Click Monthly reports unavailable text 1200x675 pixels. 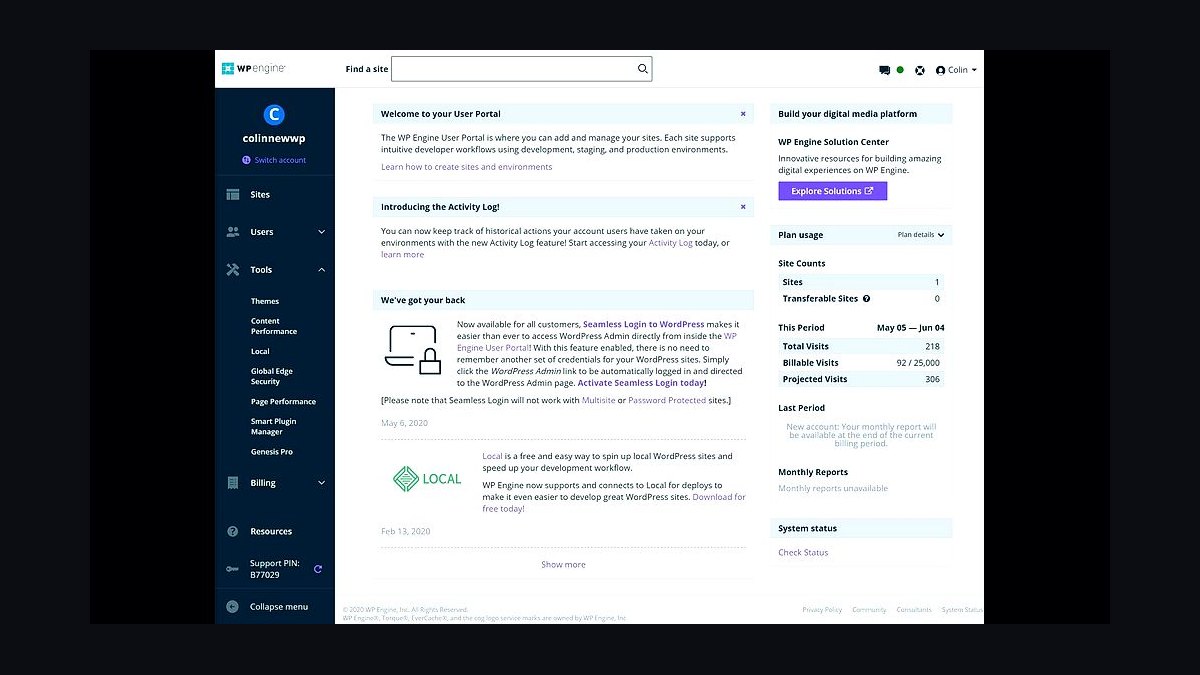(833, 489)
